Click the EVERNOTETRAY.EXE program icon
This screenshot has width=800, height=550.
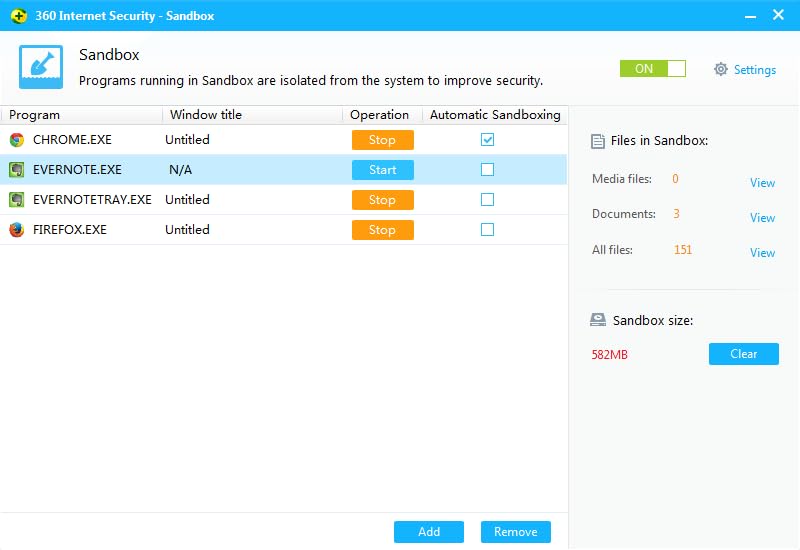(x=17, y=200)
